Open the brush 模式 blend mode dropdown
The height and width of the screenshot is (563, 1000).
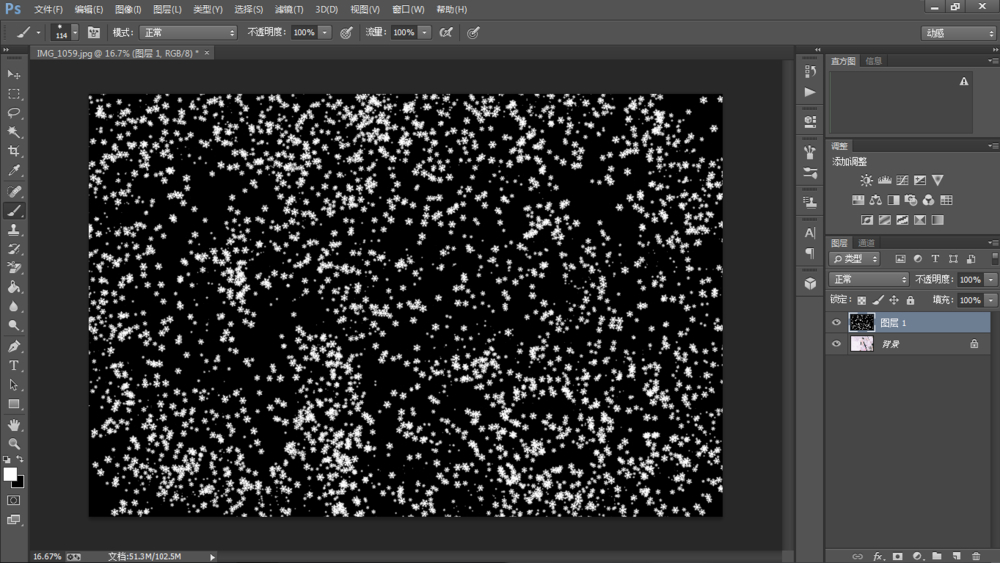[x=188, y=33]
